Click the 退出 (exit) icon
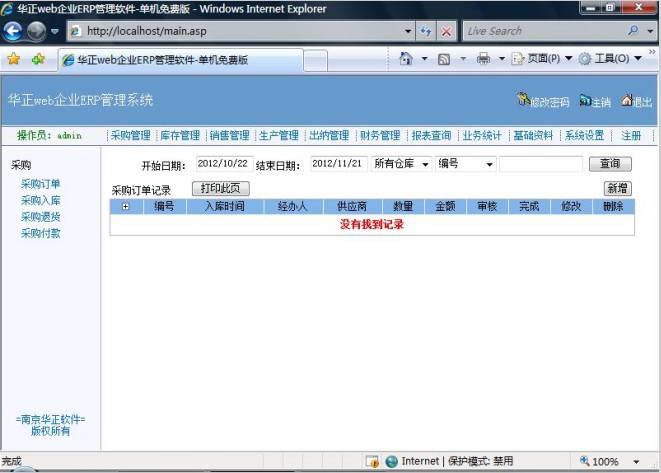Screen dimensions: 661x473 point(626,101)
